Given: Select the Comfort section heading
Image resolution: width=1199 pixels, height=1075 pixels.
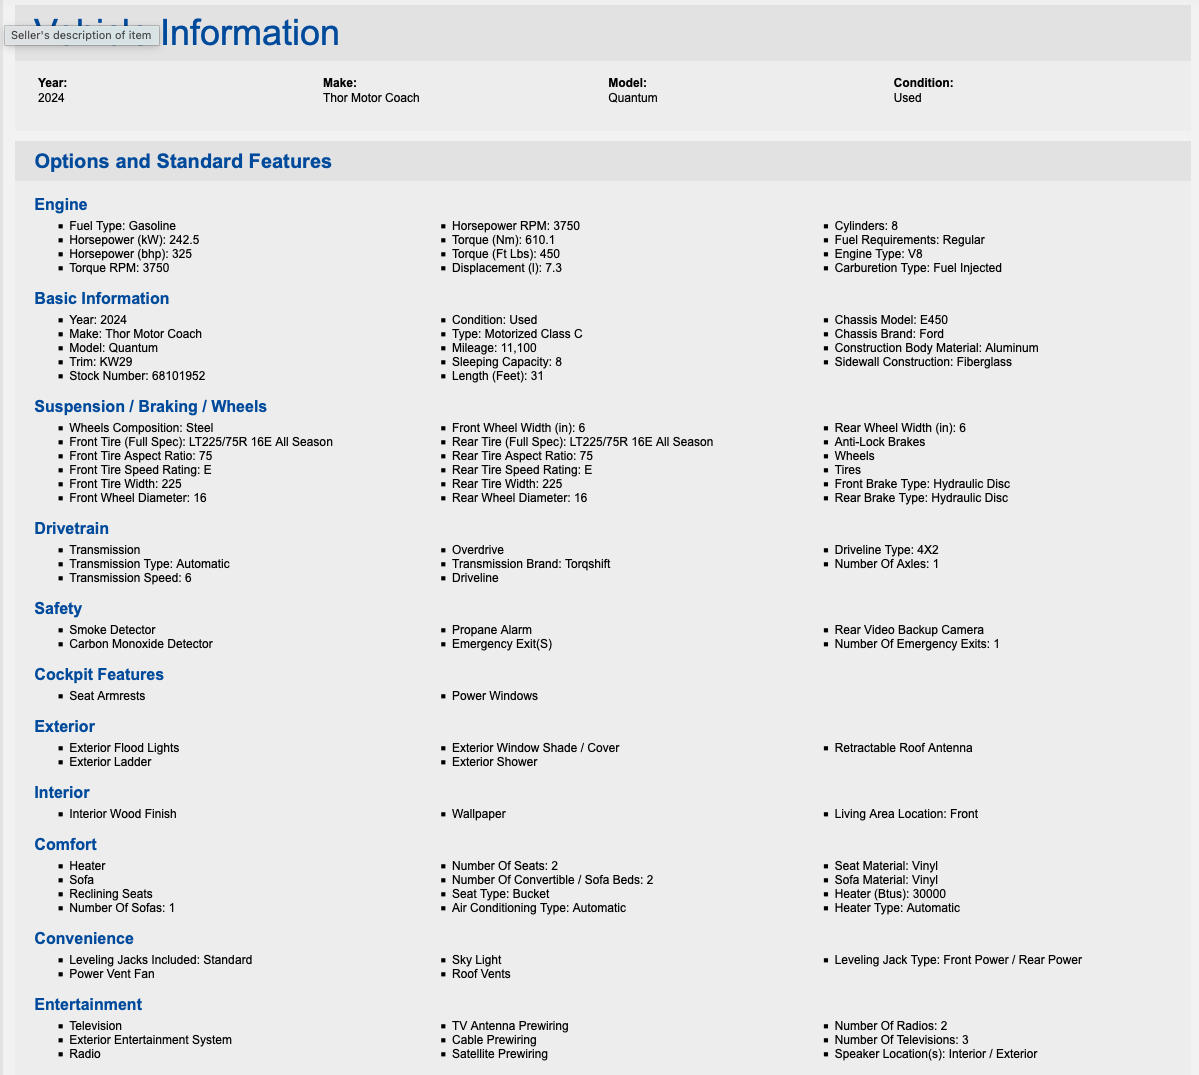Looking at the screenshot, I should pos(65,844).
